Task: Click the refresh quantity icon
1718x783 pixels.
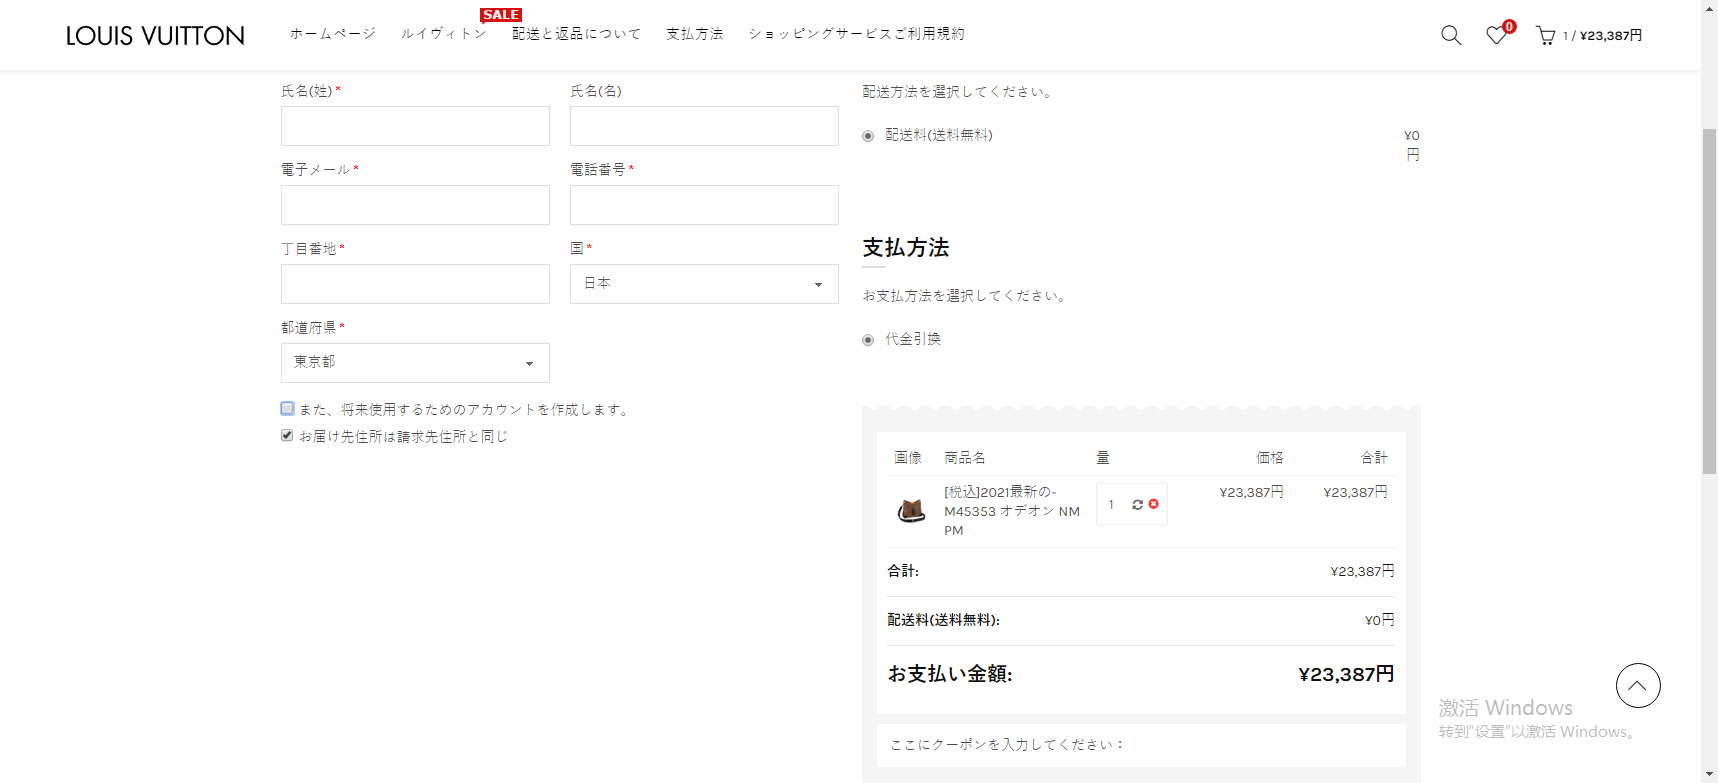Action: click(x=1137, y=505)
